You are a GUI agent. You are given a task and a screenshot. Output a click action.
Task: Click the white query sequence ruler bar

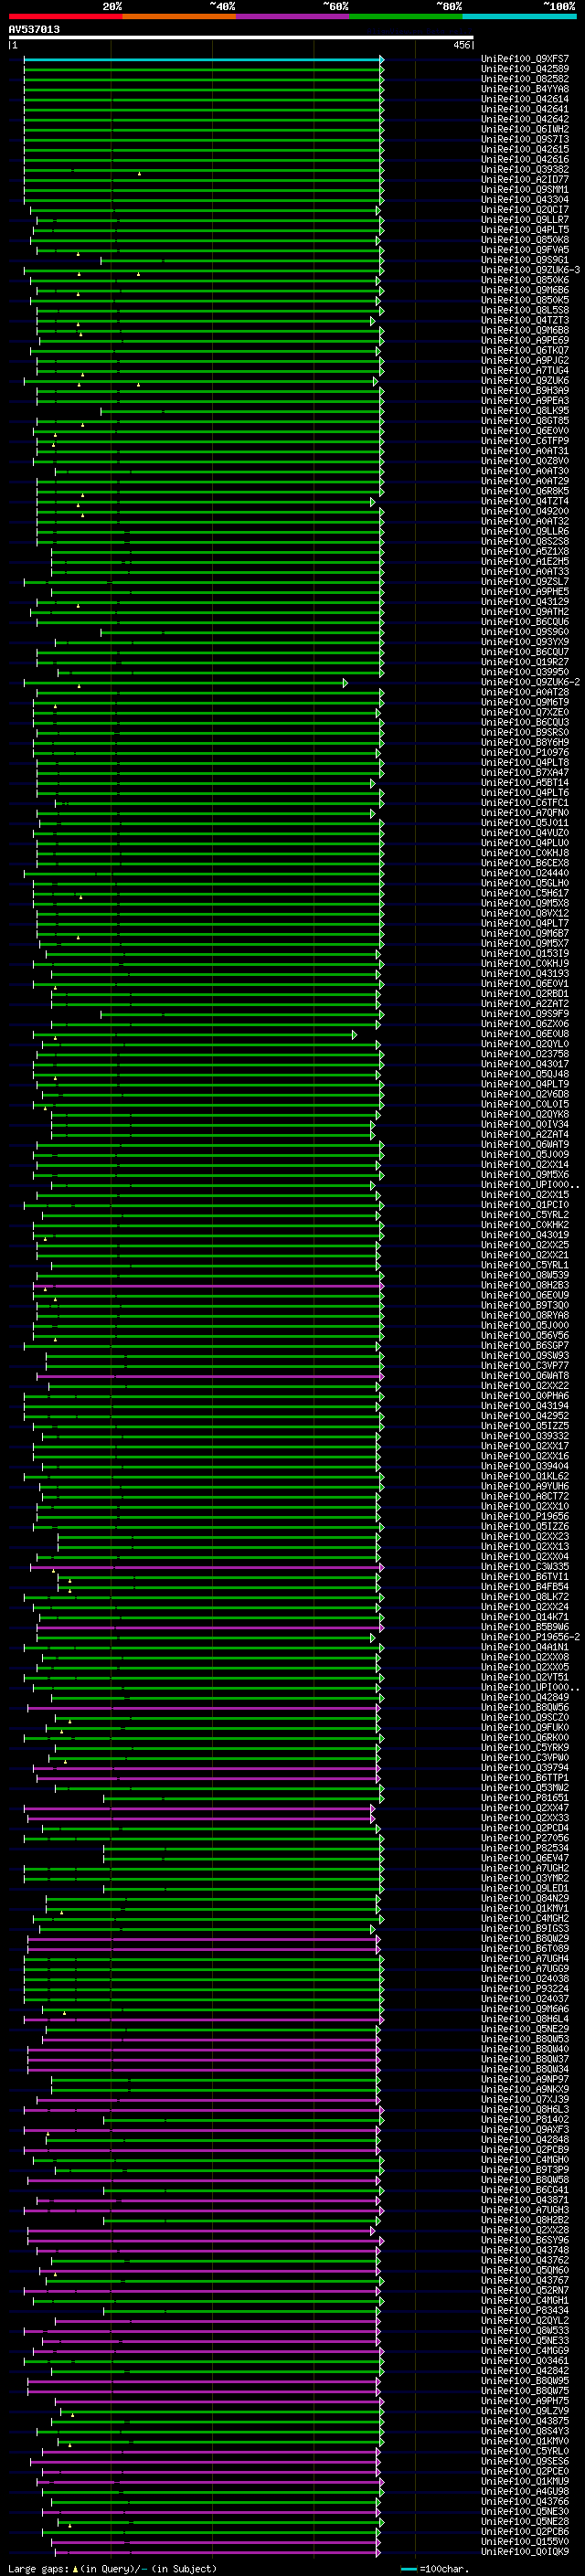pyautogui.click(x=240, y=38)
